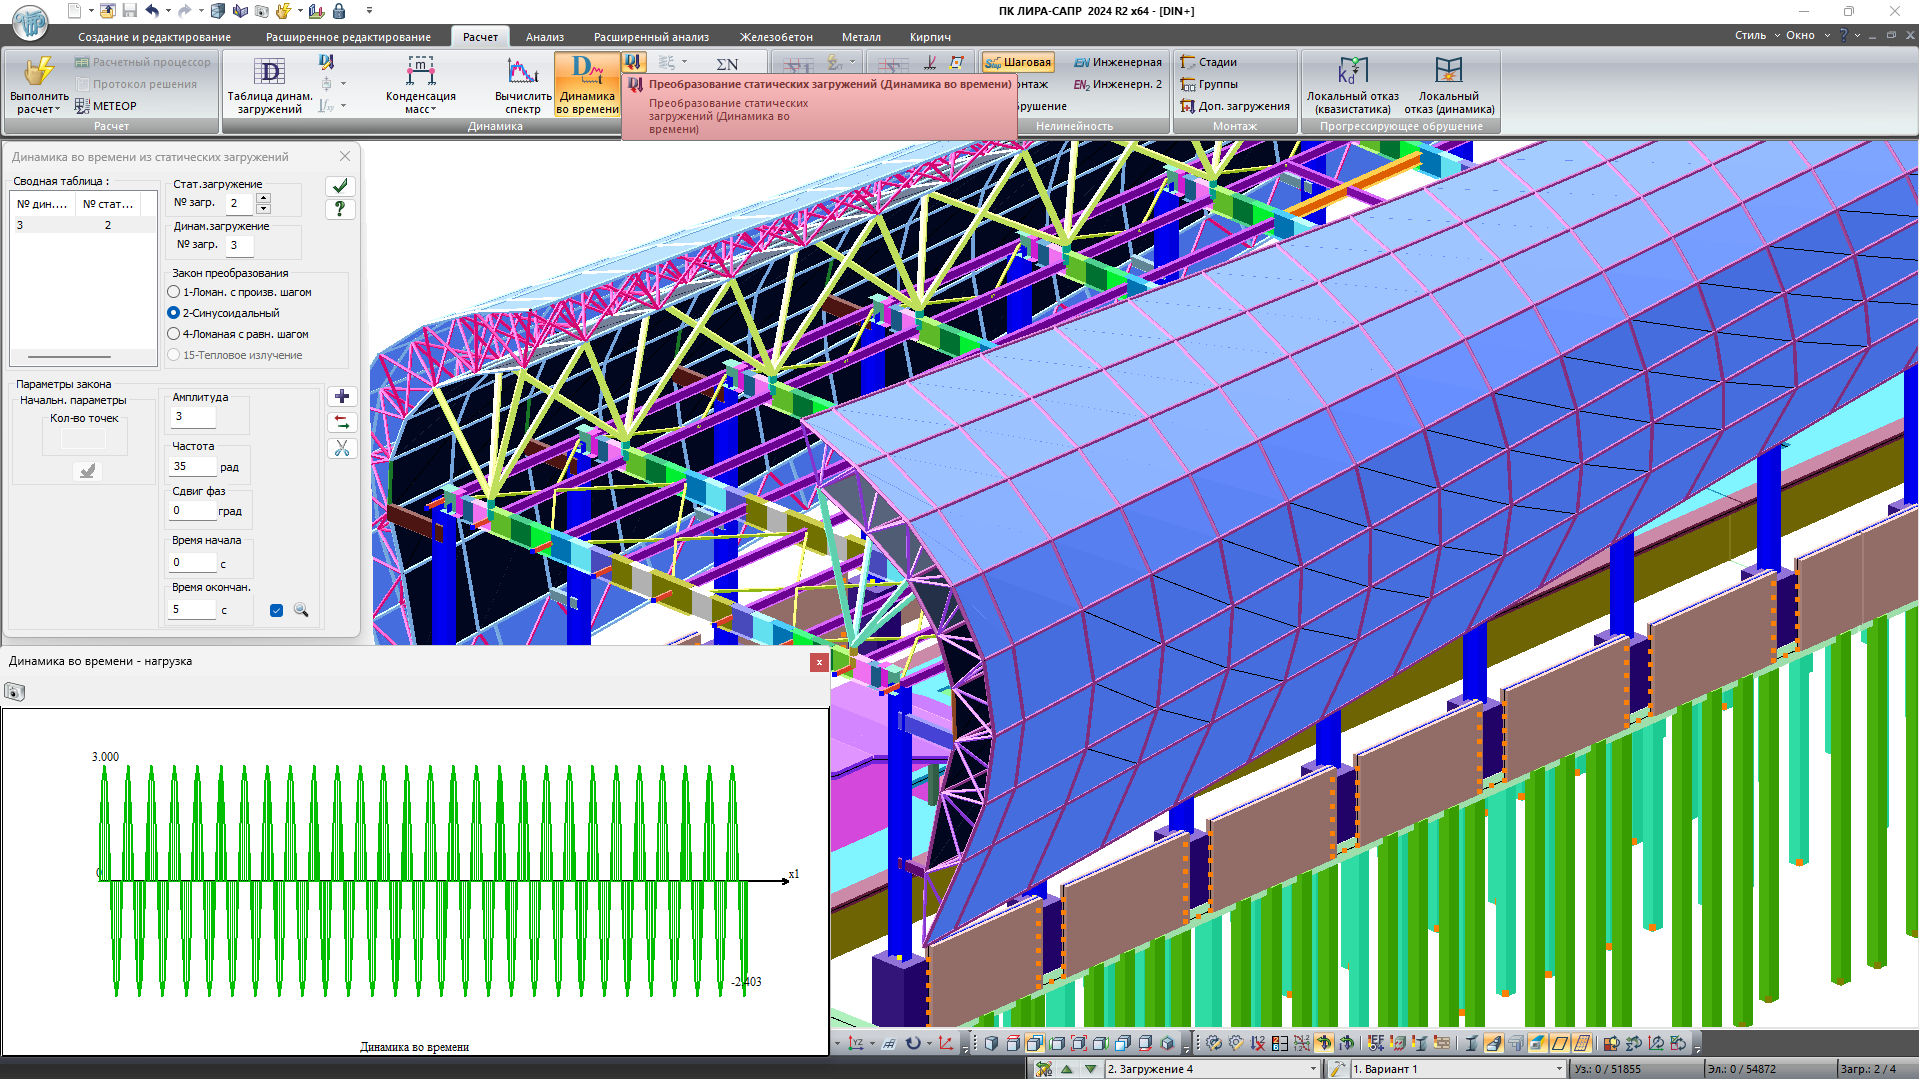This screenshot has height=1079, width=1919.
Task: Click the summary table horizontal scrollbar
Action: [69, 356]
